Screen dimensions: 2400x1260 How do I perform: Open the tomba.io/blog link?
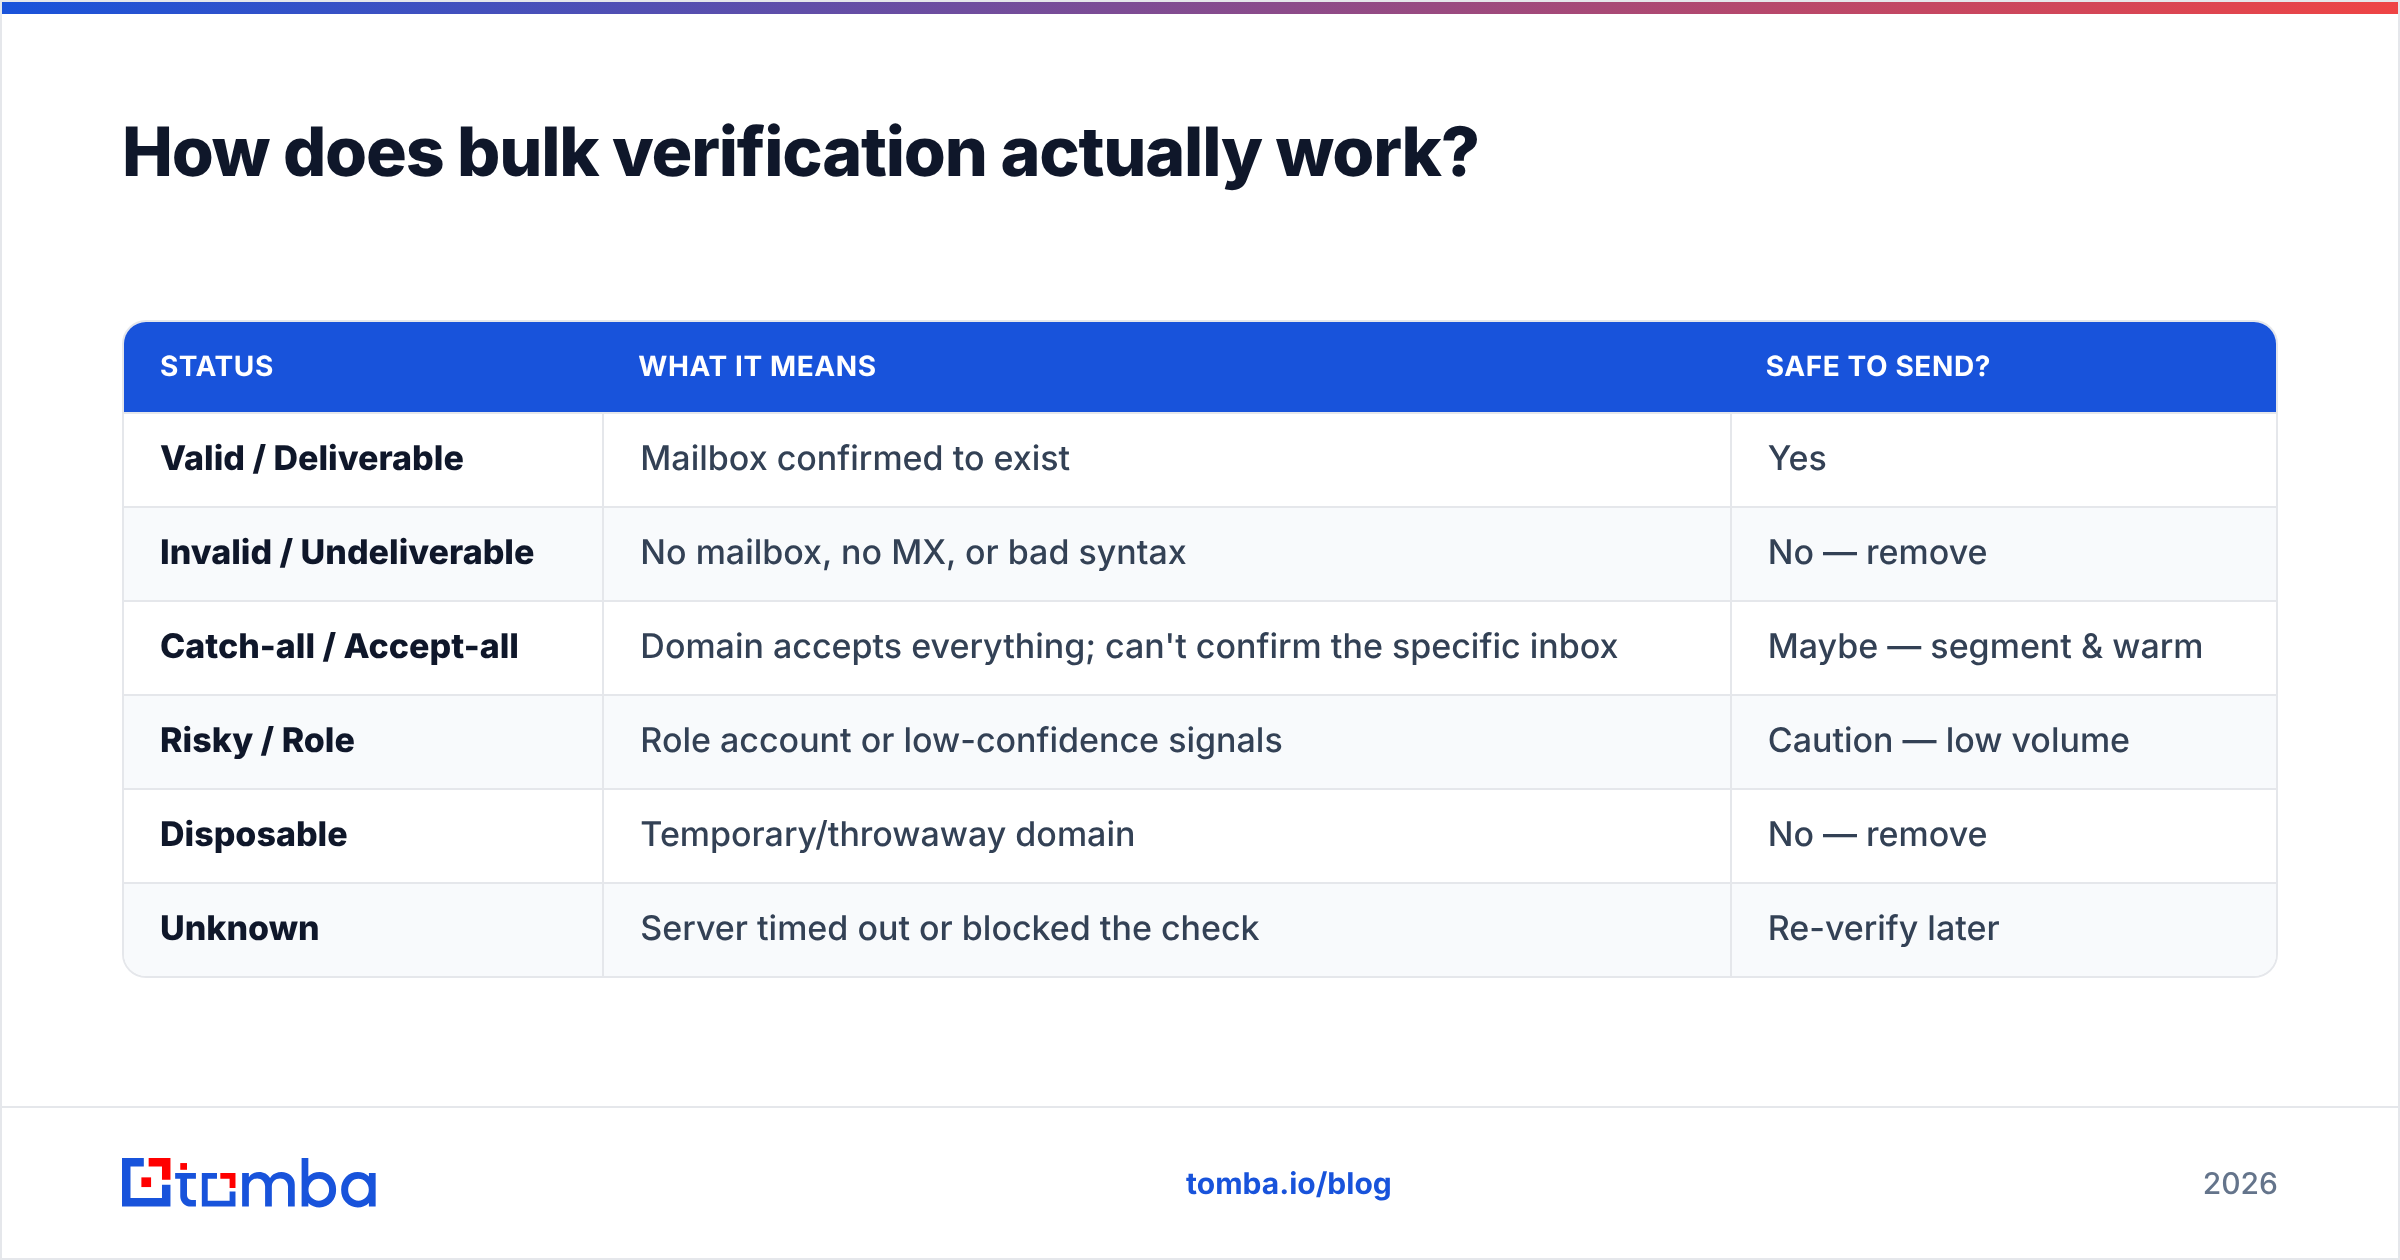point(1288,1184)
